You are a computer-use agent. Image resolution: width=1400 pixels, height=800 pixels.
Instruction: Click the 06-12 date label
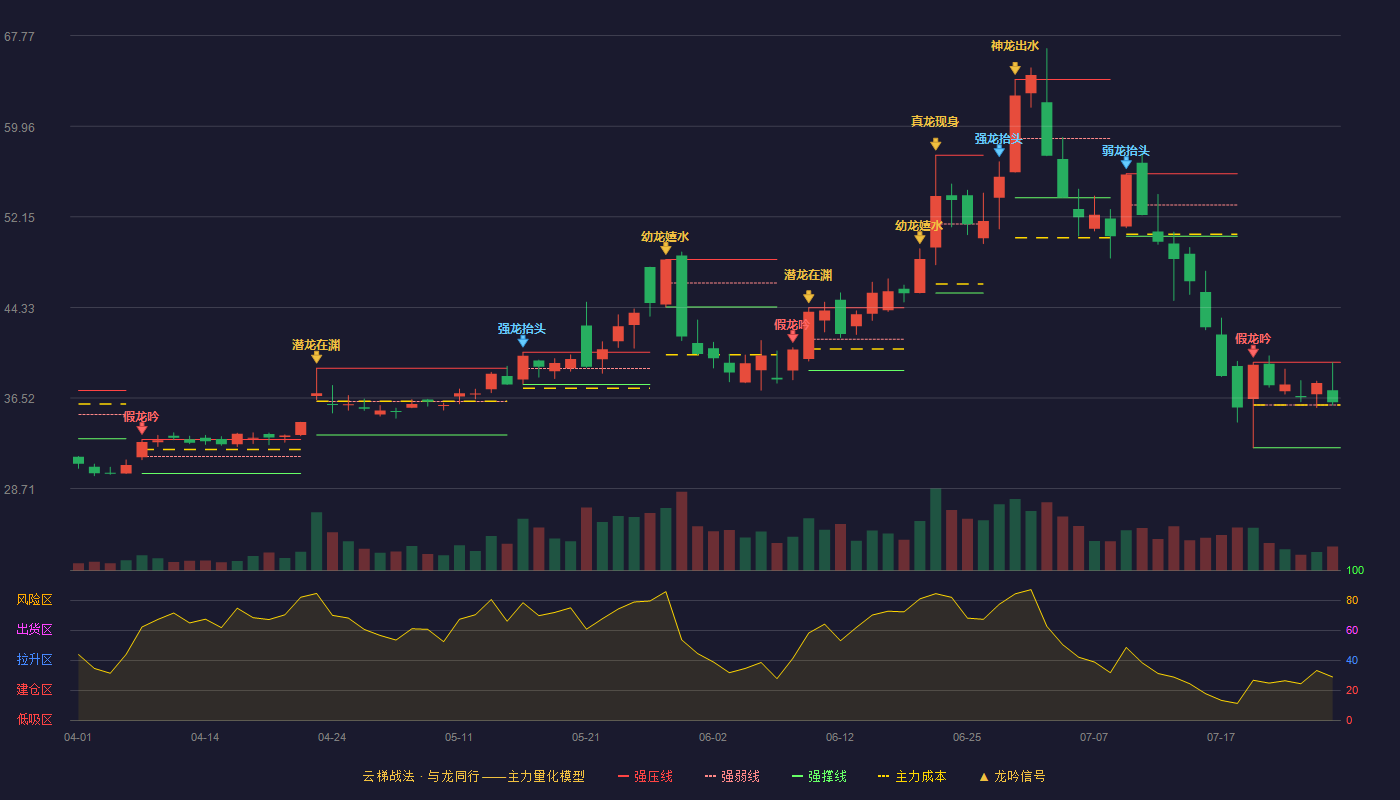(x=840, y=737)
